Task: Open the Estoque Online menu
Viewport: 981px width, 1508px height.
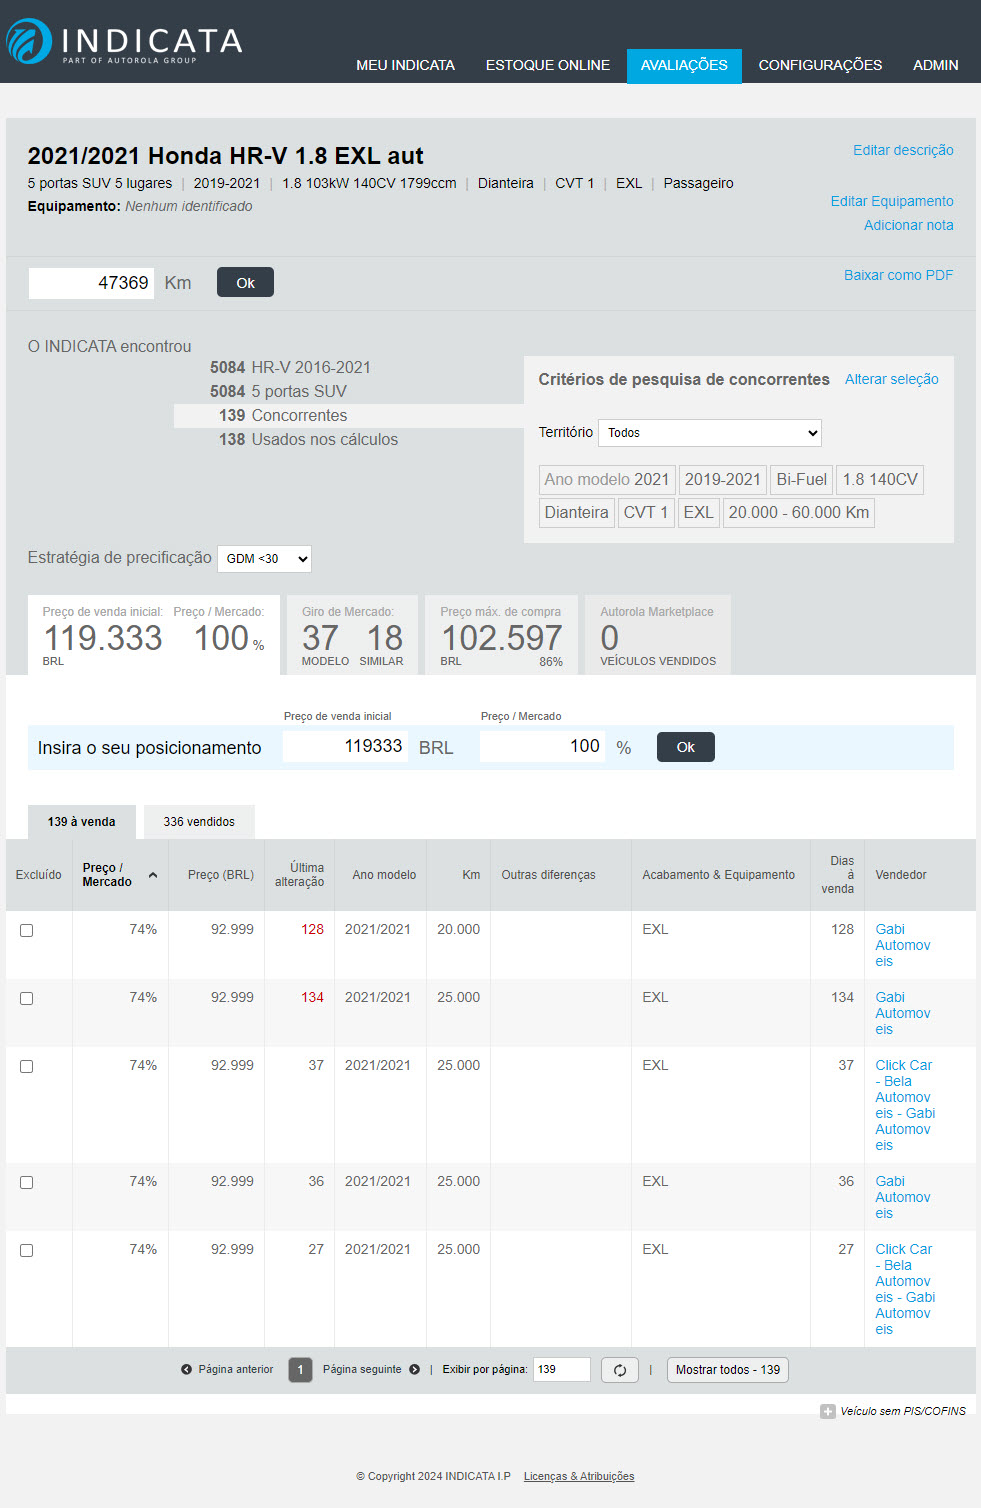Action: (x=547, y=65)
